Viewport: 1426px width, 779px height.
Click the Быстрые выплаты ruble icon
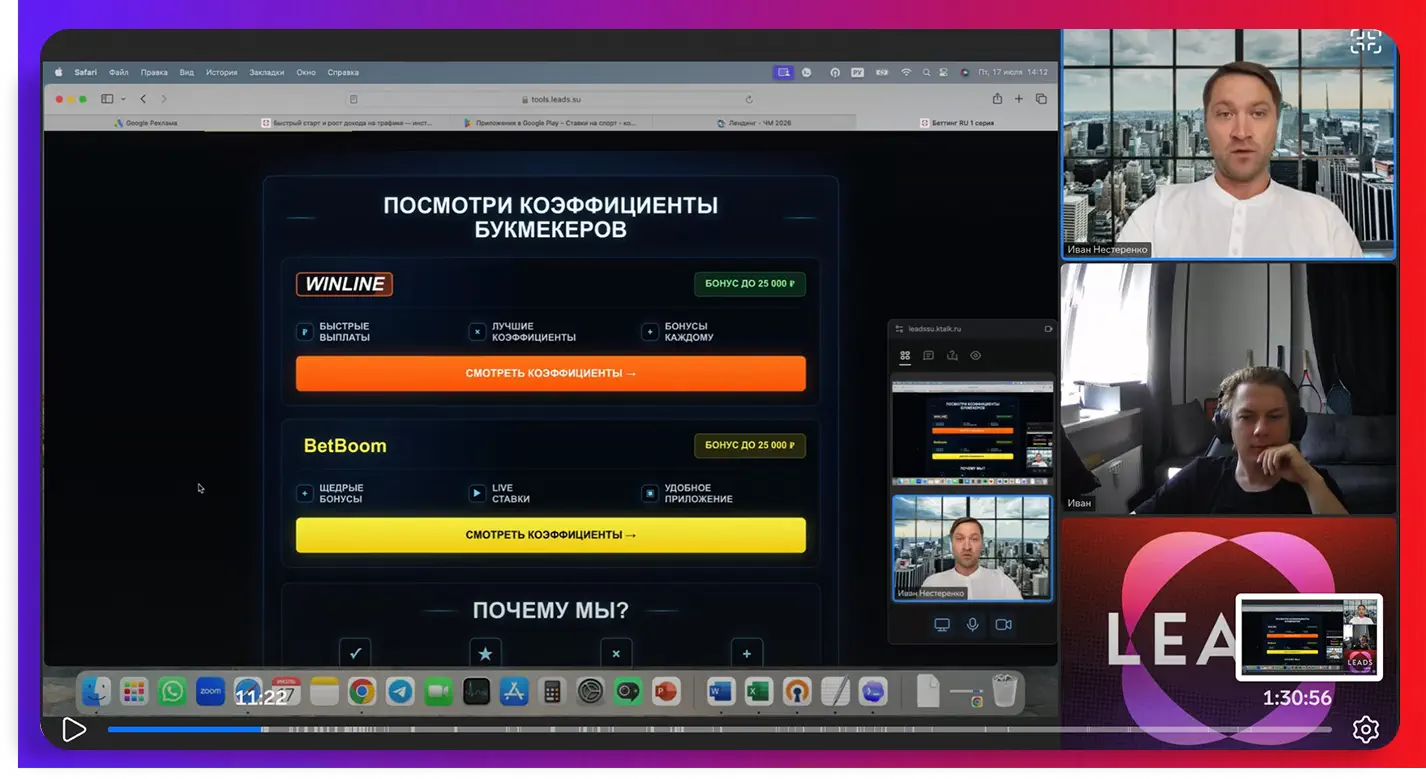(305, 332)
